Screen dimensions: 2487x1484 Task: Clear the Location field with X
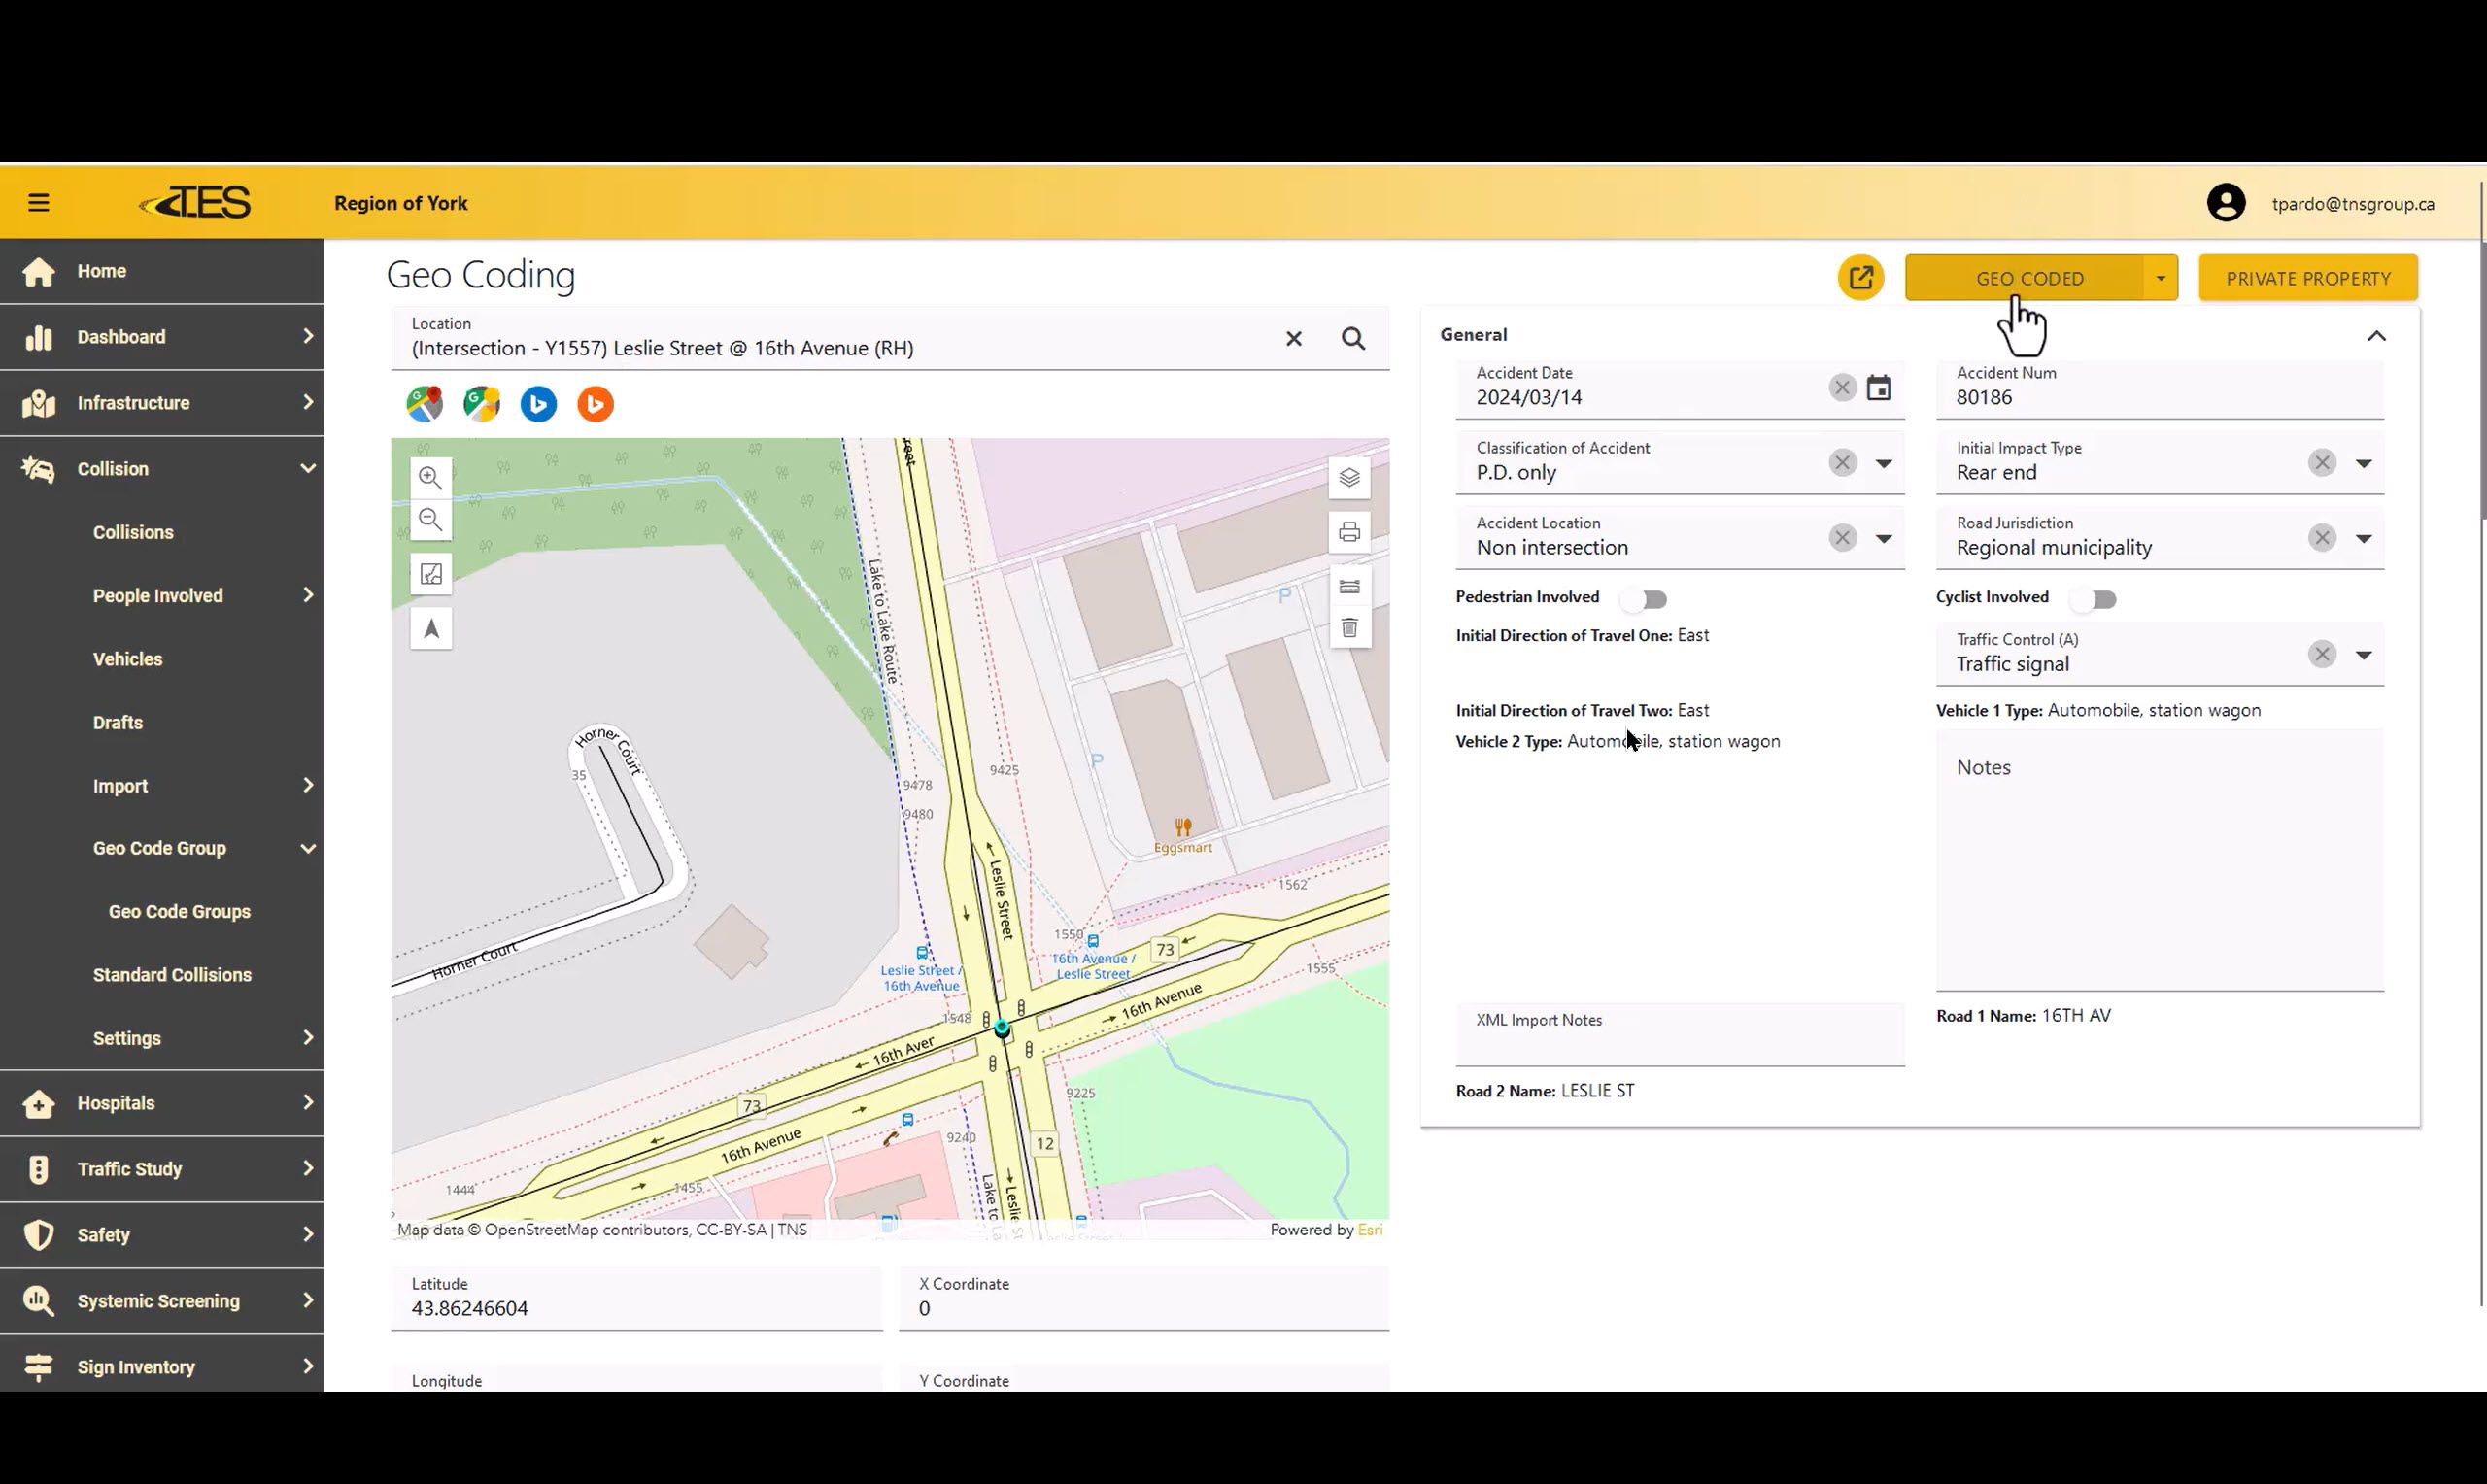coord(1293,339)
